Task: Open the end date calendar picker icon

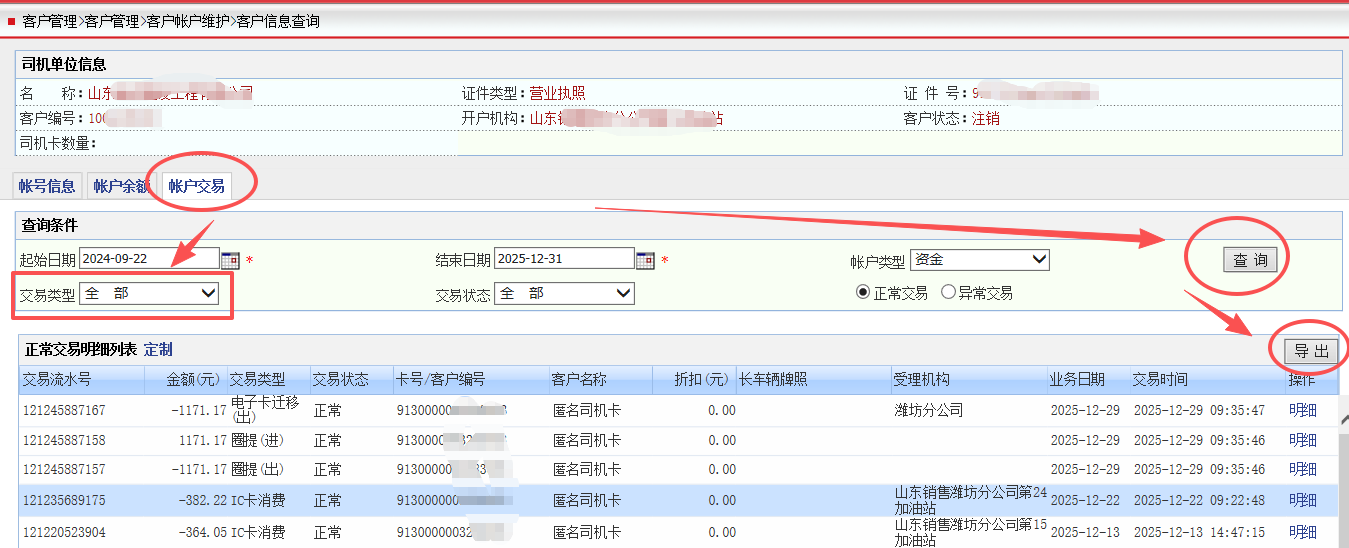Action: 645,260
